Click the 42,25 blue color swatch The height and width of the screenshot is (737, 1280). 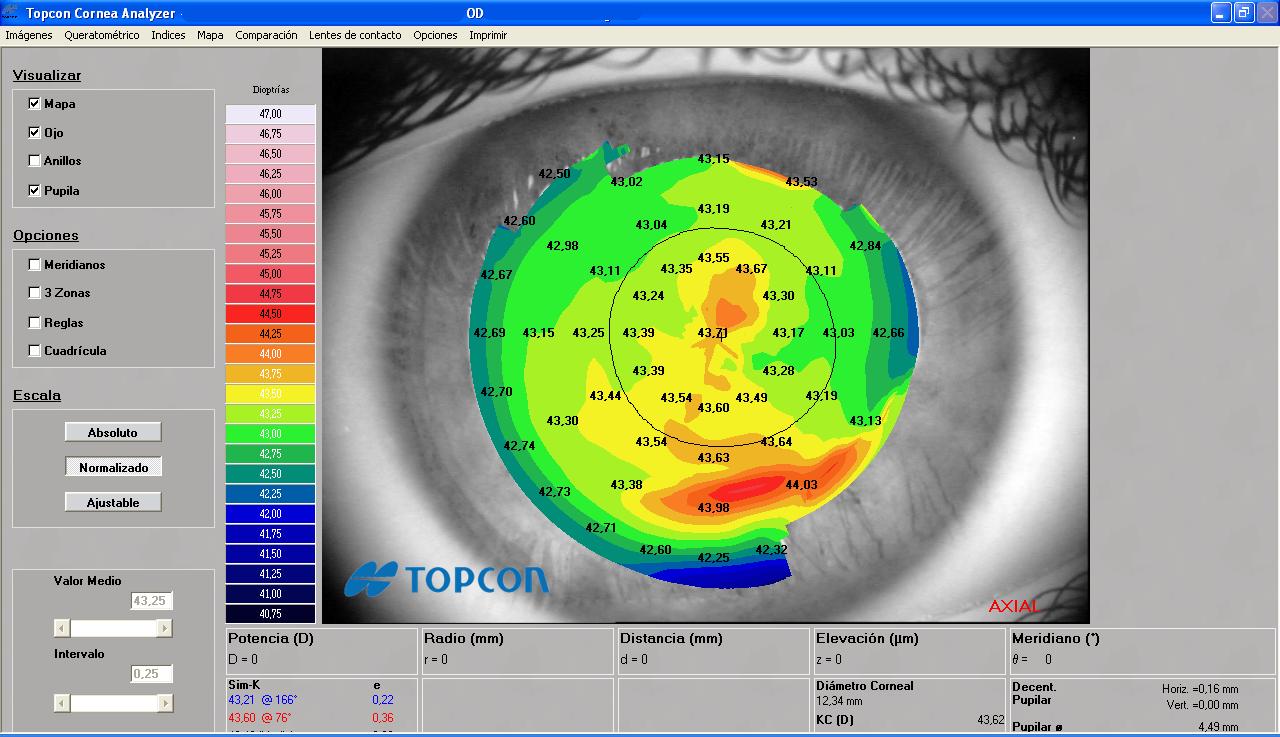(270, 494)
